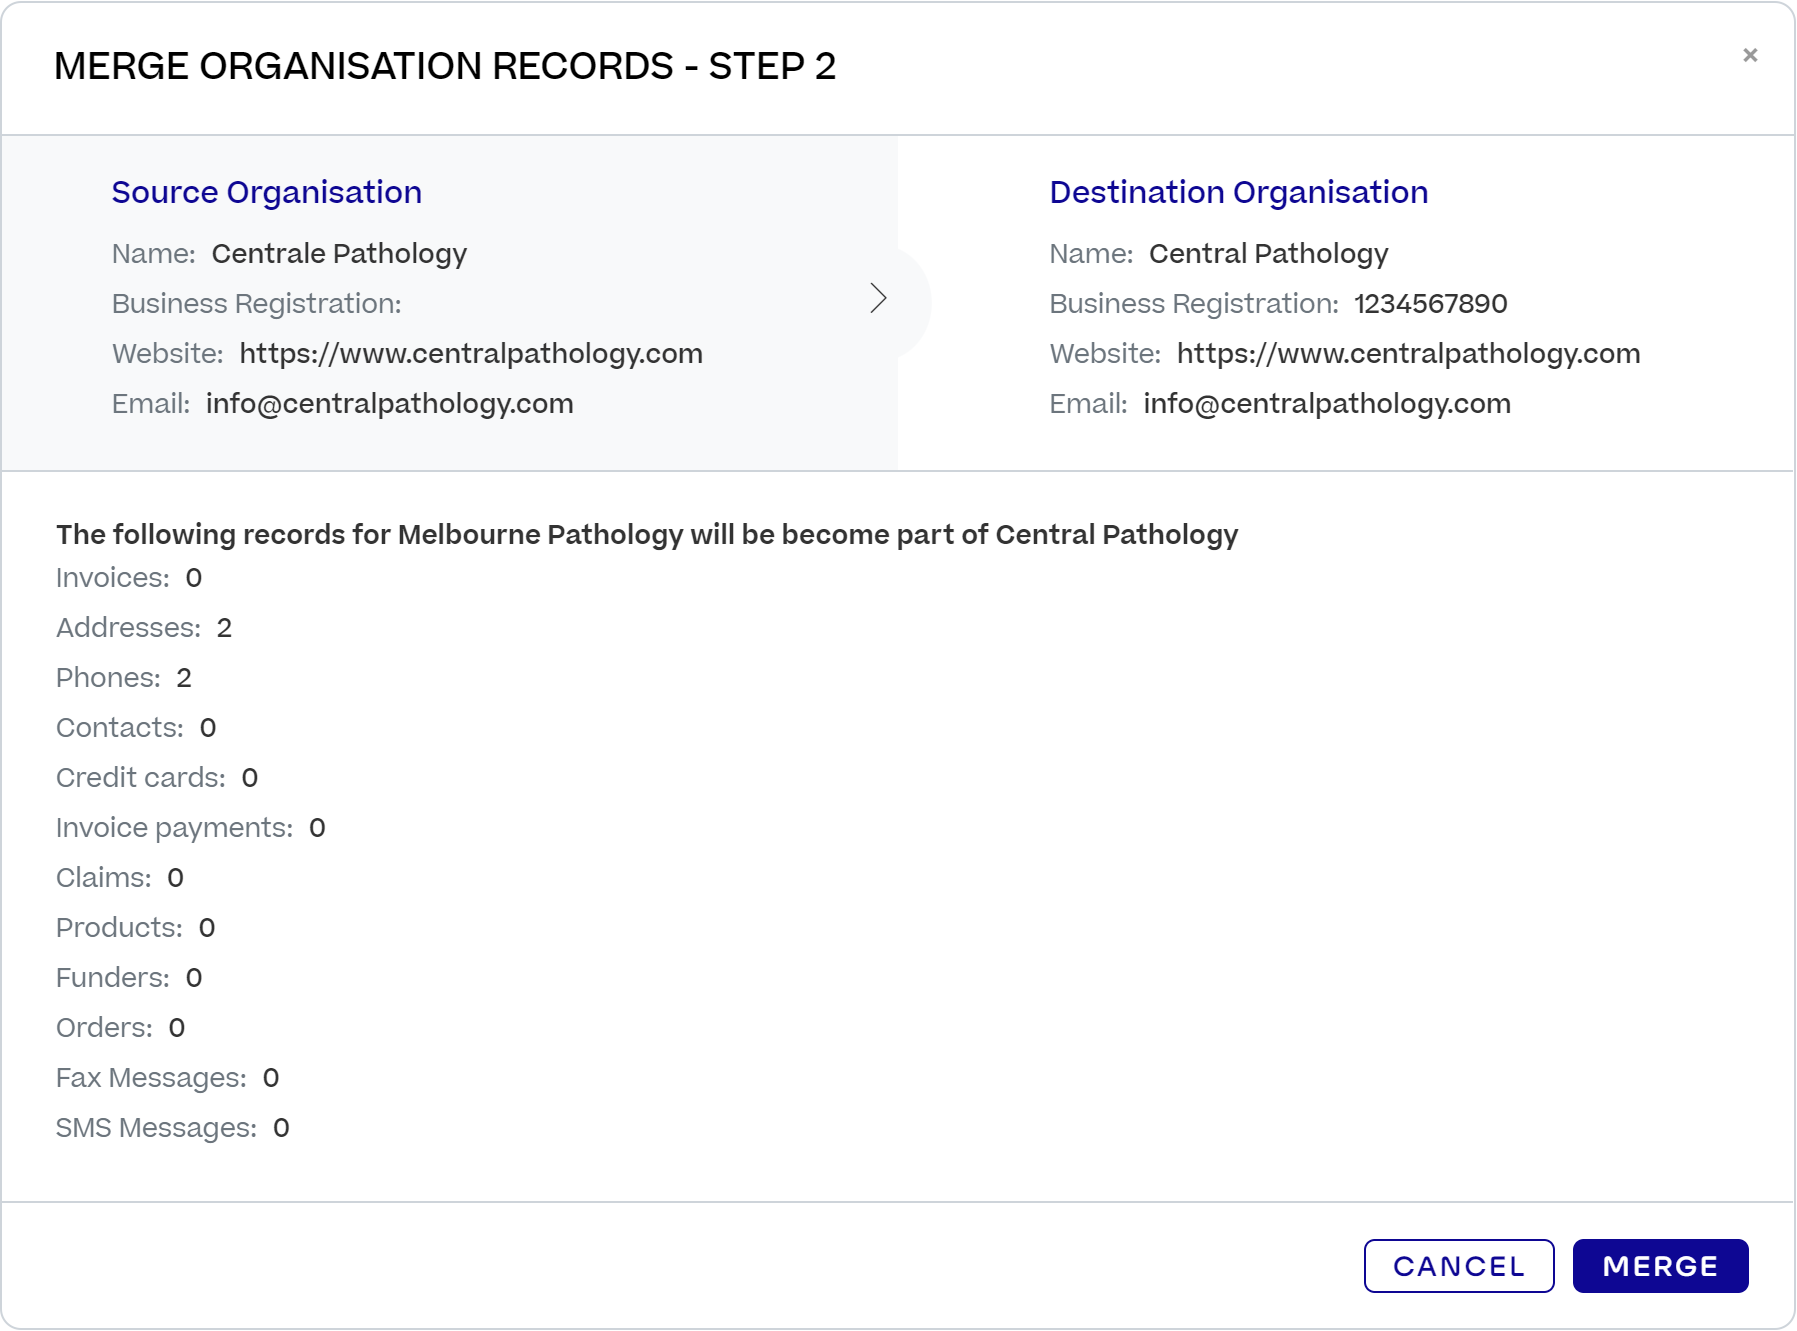
Task: Click the Business Registration number 1234567890
Action: point(1431,303)
